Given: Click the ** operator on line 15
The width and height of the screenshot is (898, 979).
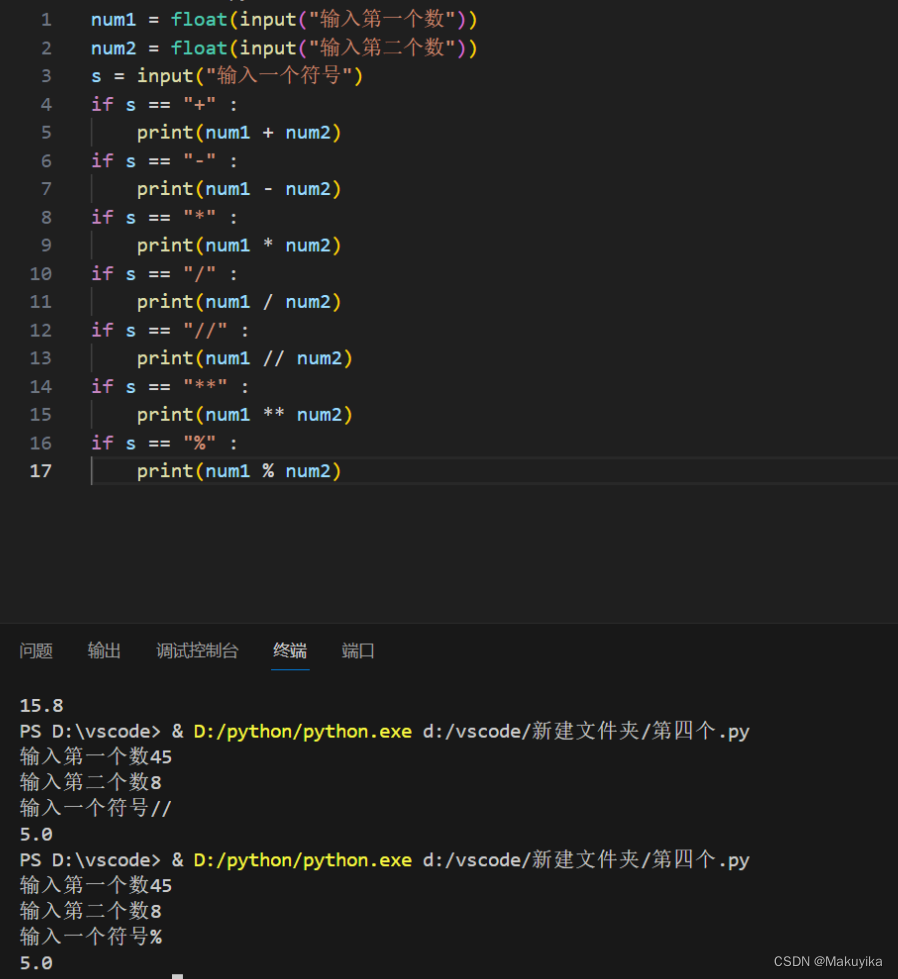Looking at the screenshot, I should point(273,414).
